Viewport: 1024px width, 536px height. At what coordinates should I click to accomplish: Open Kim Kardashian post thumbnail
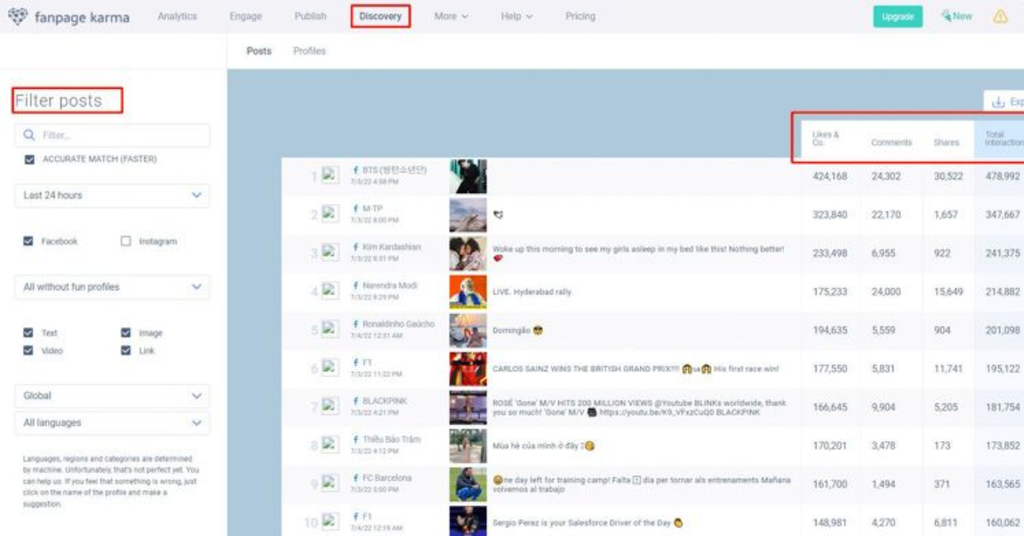click(x=468, y=253)
